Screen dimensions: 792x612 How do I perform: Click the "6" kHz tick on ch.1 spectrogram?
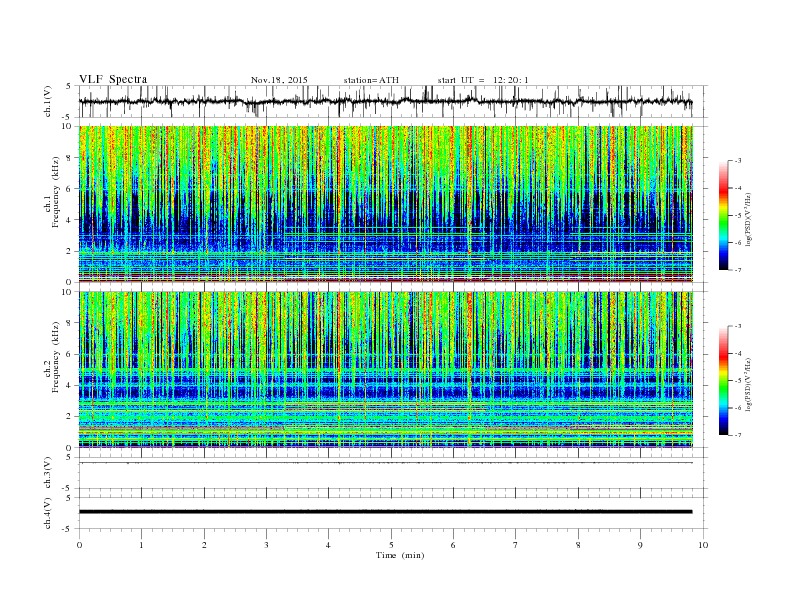click(70, 189)
